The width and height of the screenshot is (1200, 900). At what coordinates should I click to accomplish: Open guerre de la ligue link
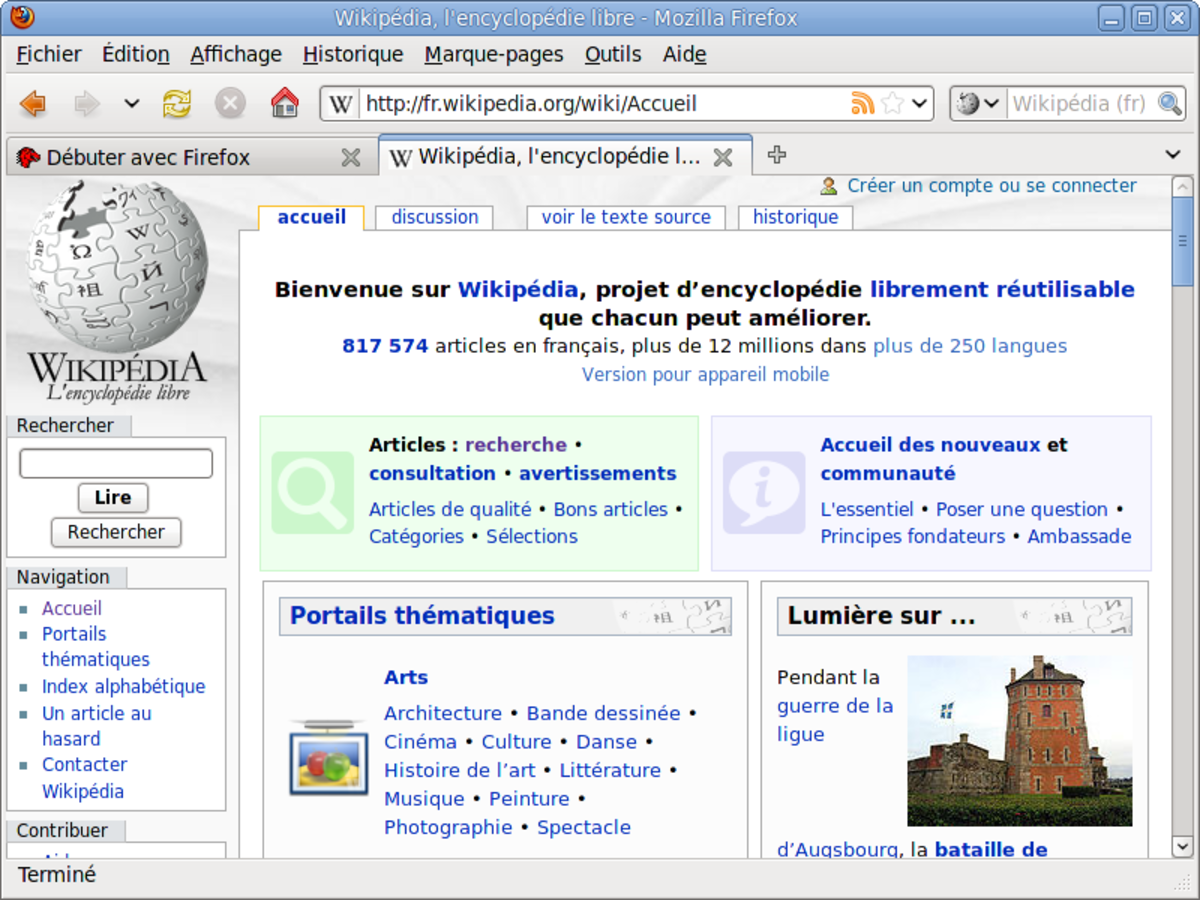835,720
